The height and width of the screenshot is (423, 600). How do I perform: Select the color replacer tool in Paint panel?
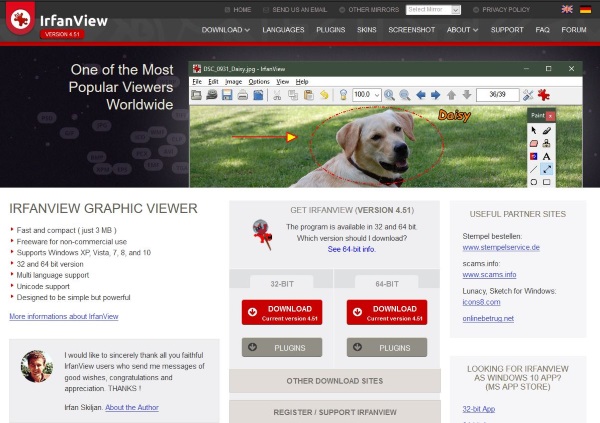534,156
